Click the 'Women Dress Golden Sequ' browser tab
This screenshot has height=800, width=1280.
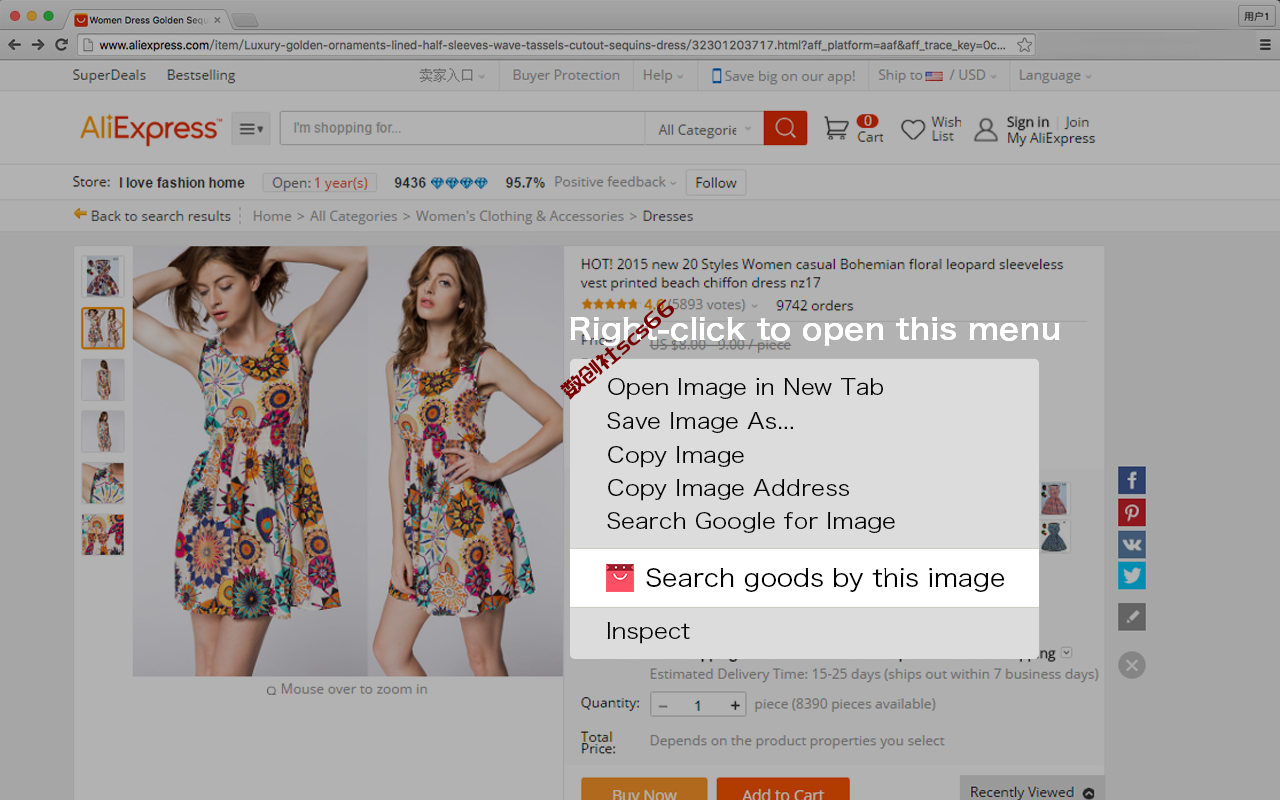[148, 19]
